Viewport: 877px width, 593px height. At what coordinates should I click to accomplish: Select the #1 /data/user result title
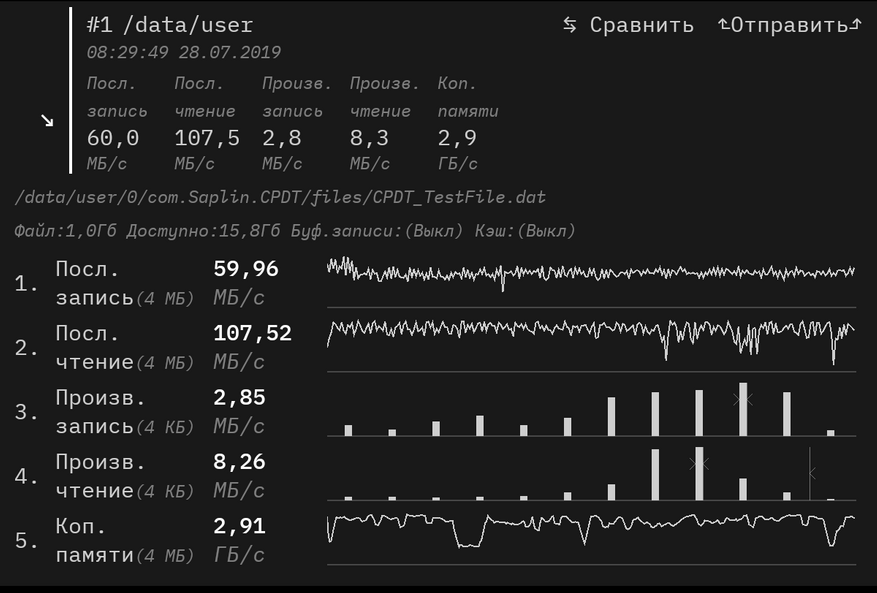169,25
